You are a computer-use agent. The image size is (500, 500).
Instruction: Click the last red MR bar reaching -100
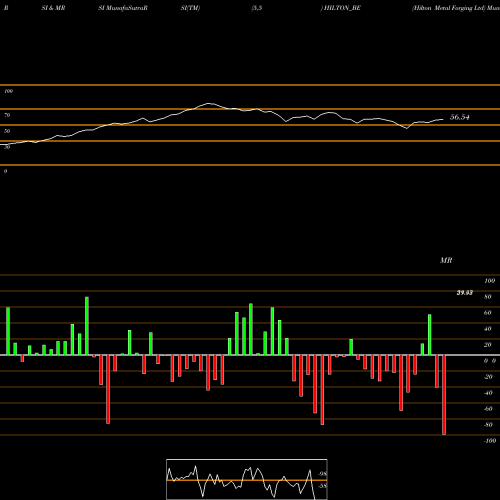pyautogui.click(x=444, y=395)
